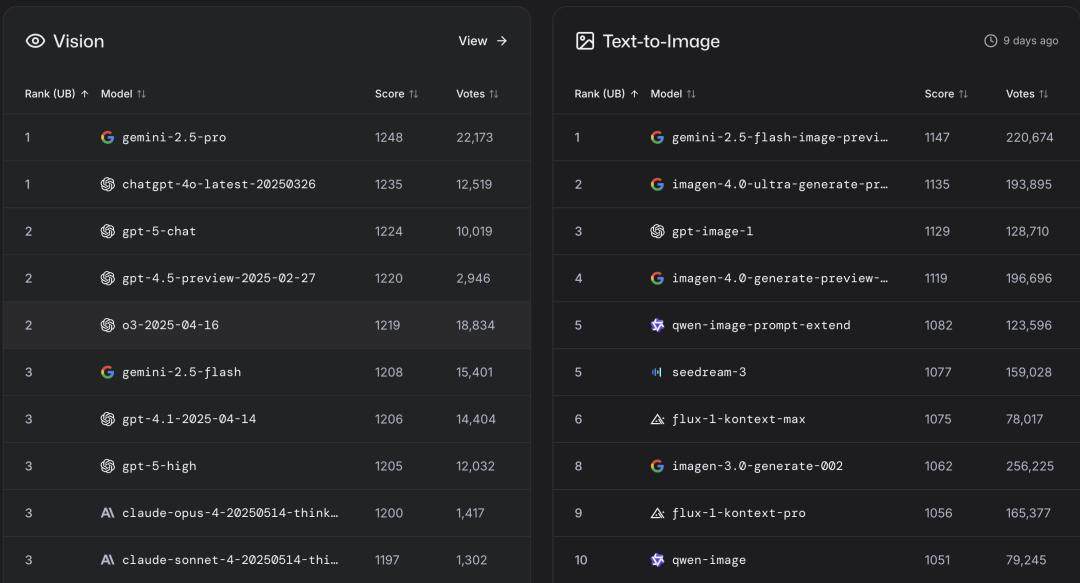1080x583 pixels.
Task: Click the OpenAI logo beside gpt-5-chat
Action: tap(107, 231)
